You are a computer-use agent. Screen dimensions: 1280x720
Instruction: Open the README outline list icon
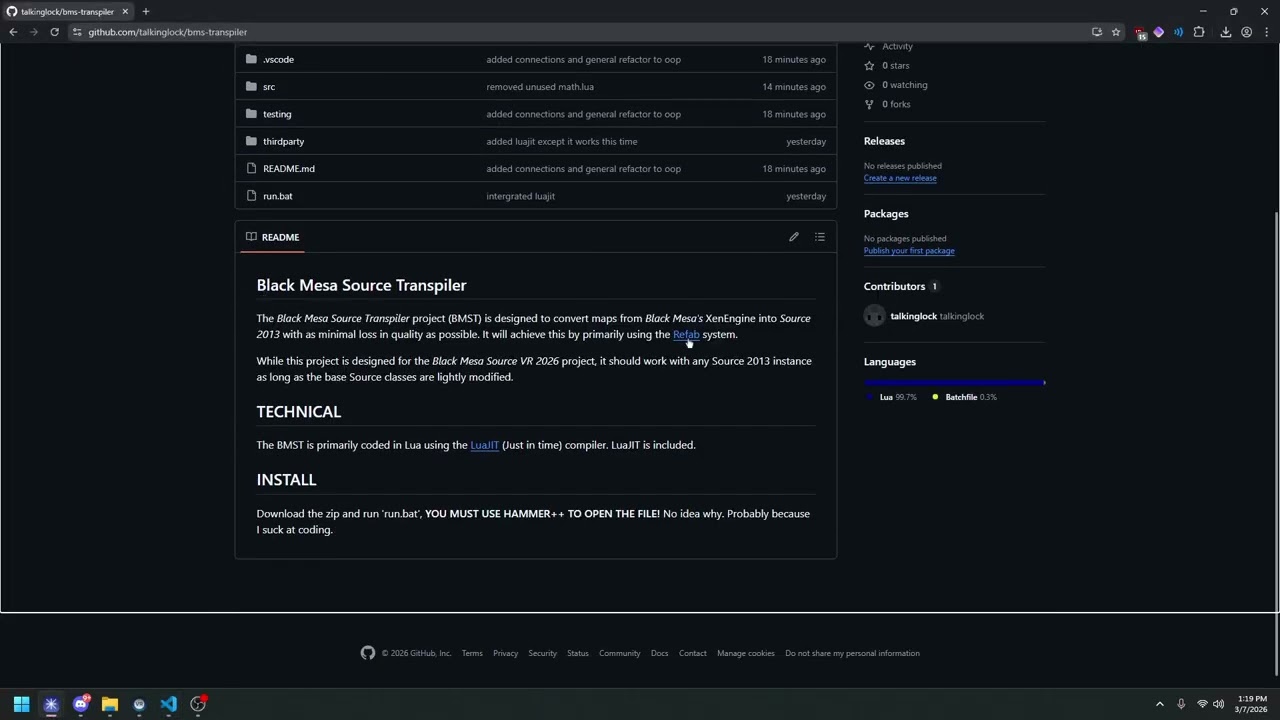pyautogui.click(x=820, y=237)
